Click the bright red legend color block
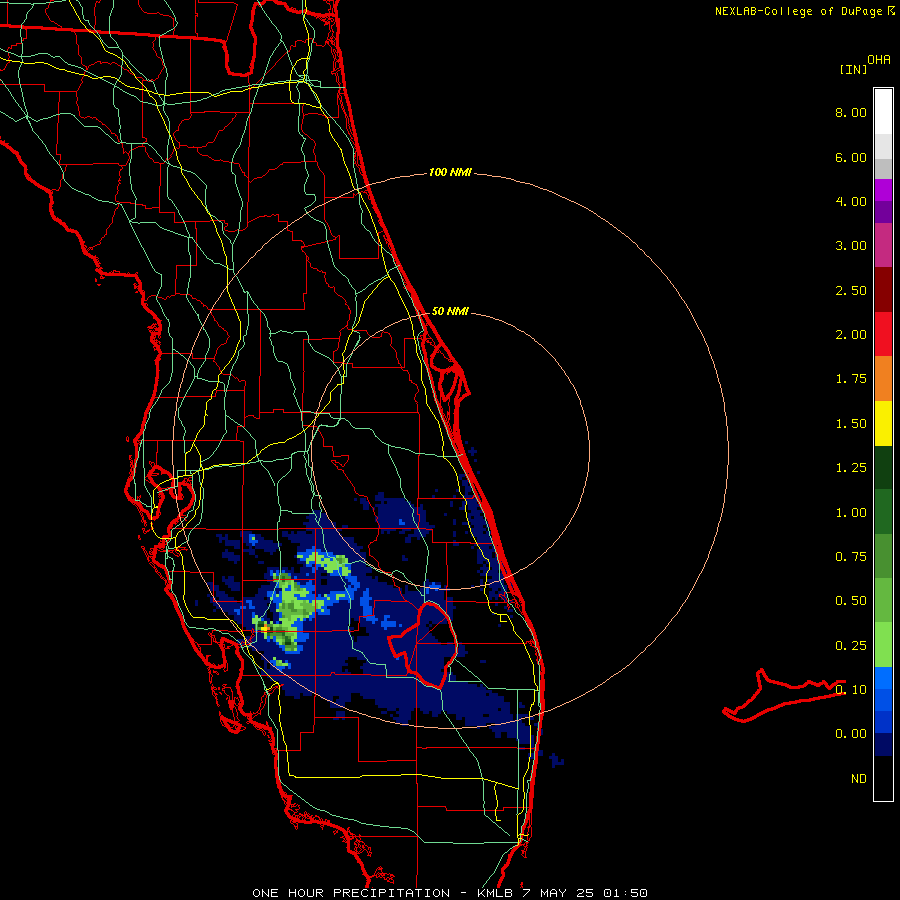The height and width of the screenshot is (900, 900). 883,334
